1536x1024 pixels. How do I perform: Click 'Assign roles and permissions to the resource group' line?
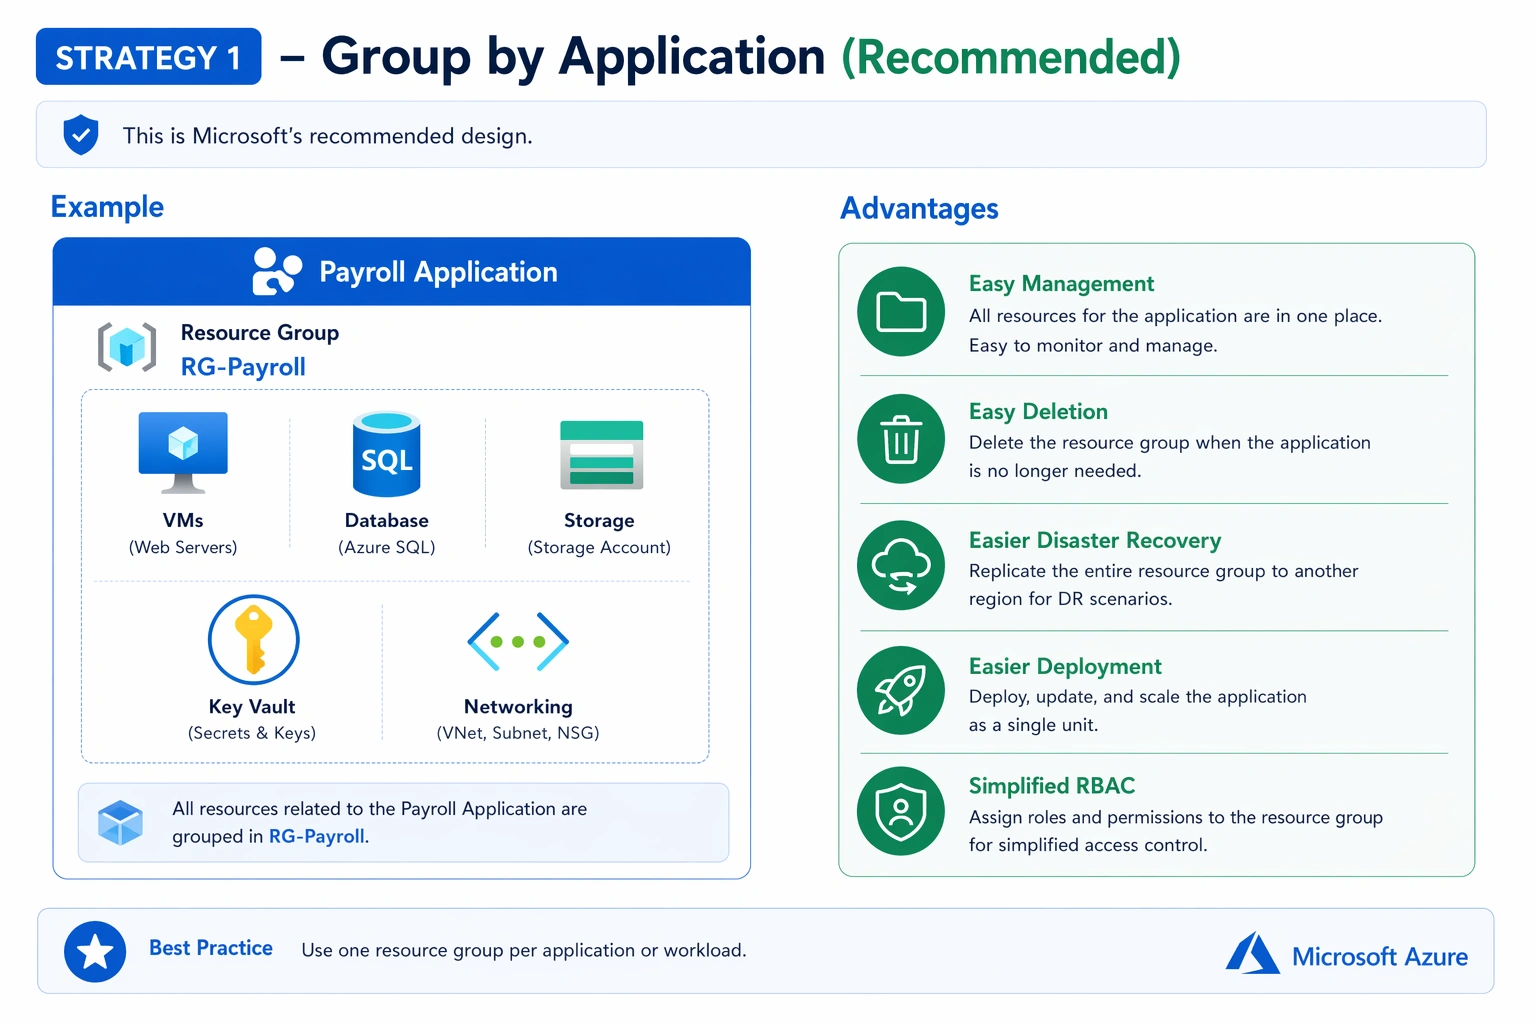[1176, 818]
